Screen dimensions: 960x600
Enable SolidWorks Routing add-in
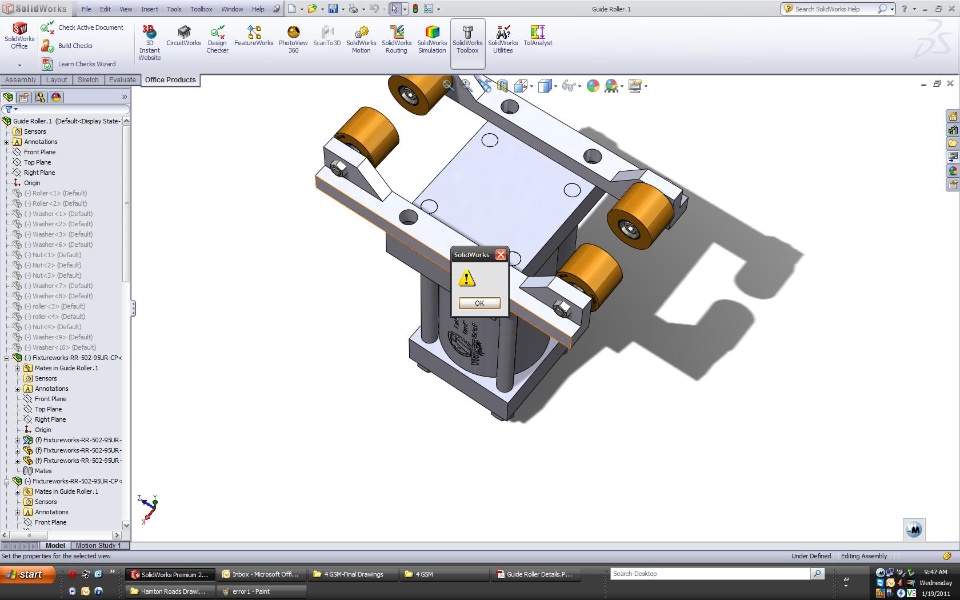pyautogui.click(x=396, y=39)
